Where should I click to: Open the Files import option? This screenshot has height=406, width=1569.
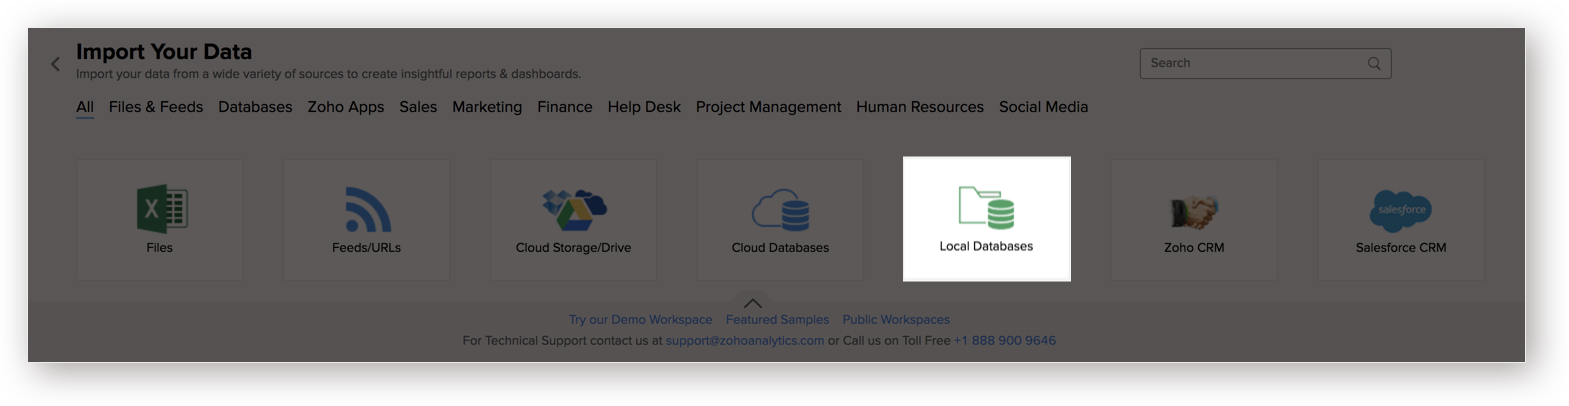[x=160, y=220]
